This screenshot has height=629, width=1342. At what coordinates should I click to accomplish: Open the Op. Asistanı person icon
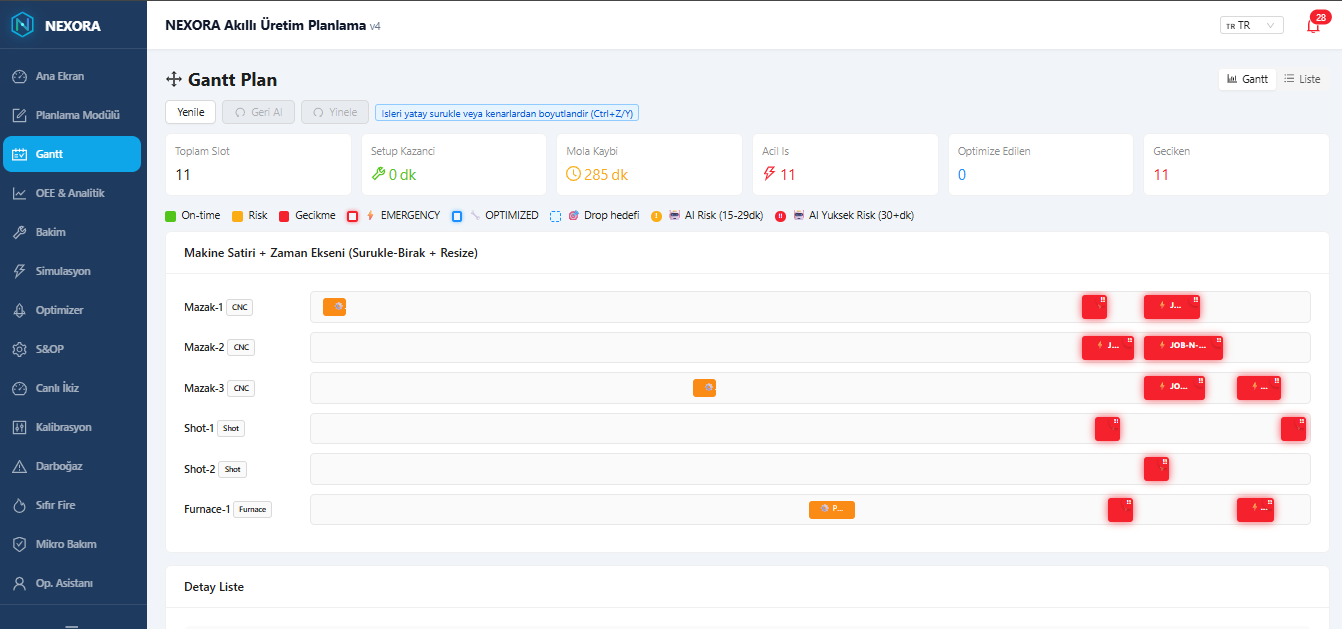(19, 583)
